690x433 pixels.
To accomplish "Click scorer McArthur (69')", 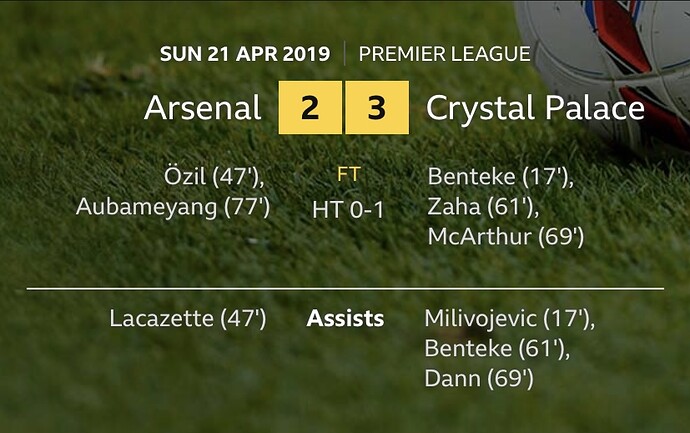I will [505, 237].
